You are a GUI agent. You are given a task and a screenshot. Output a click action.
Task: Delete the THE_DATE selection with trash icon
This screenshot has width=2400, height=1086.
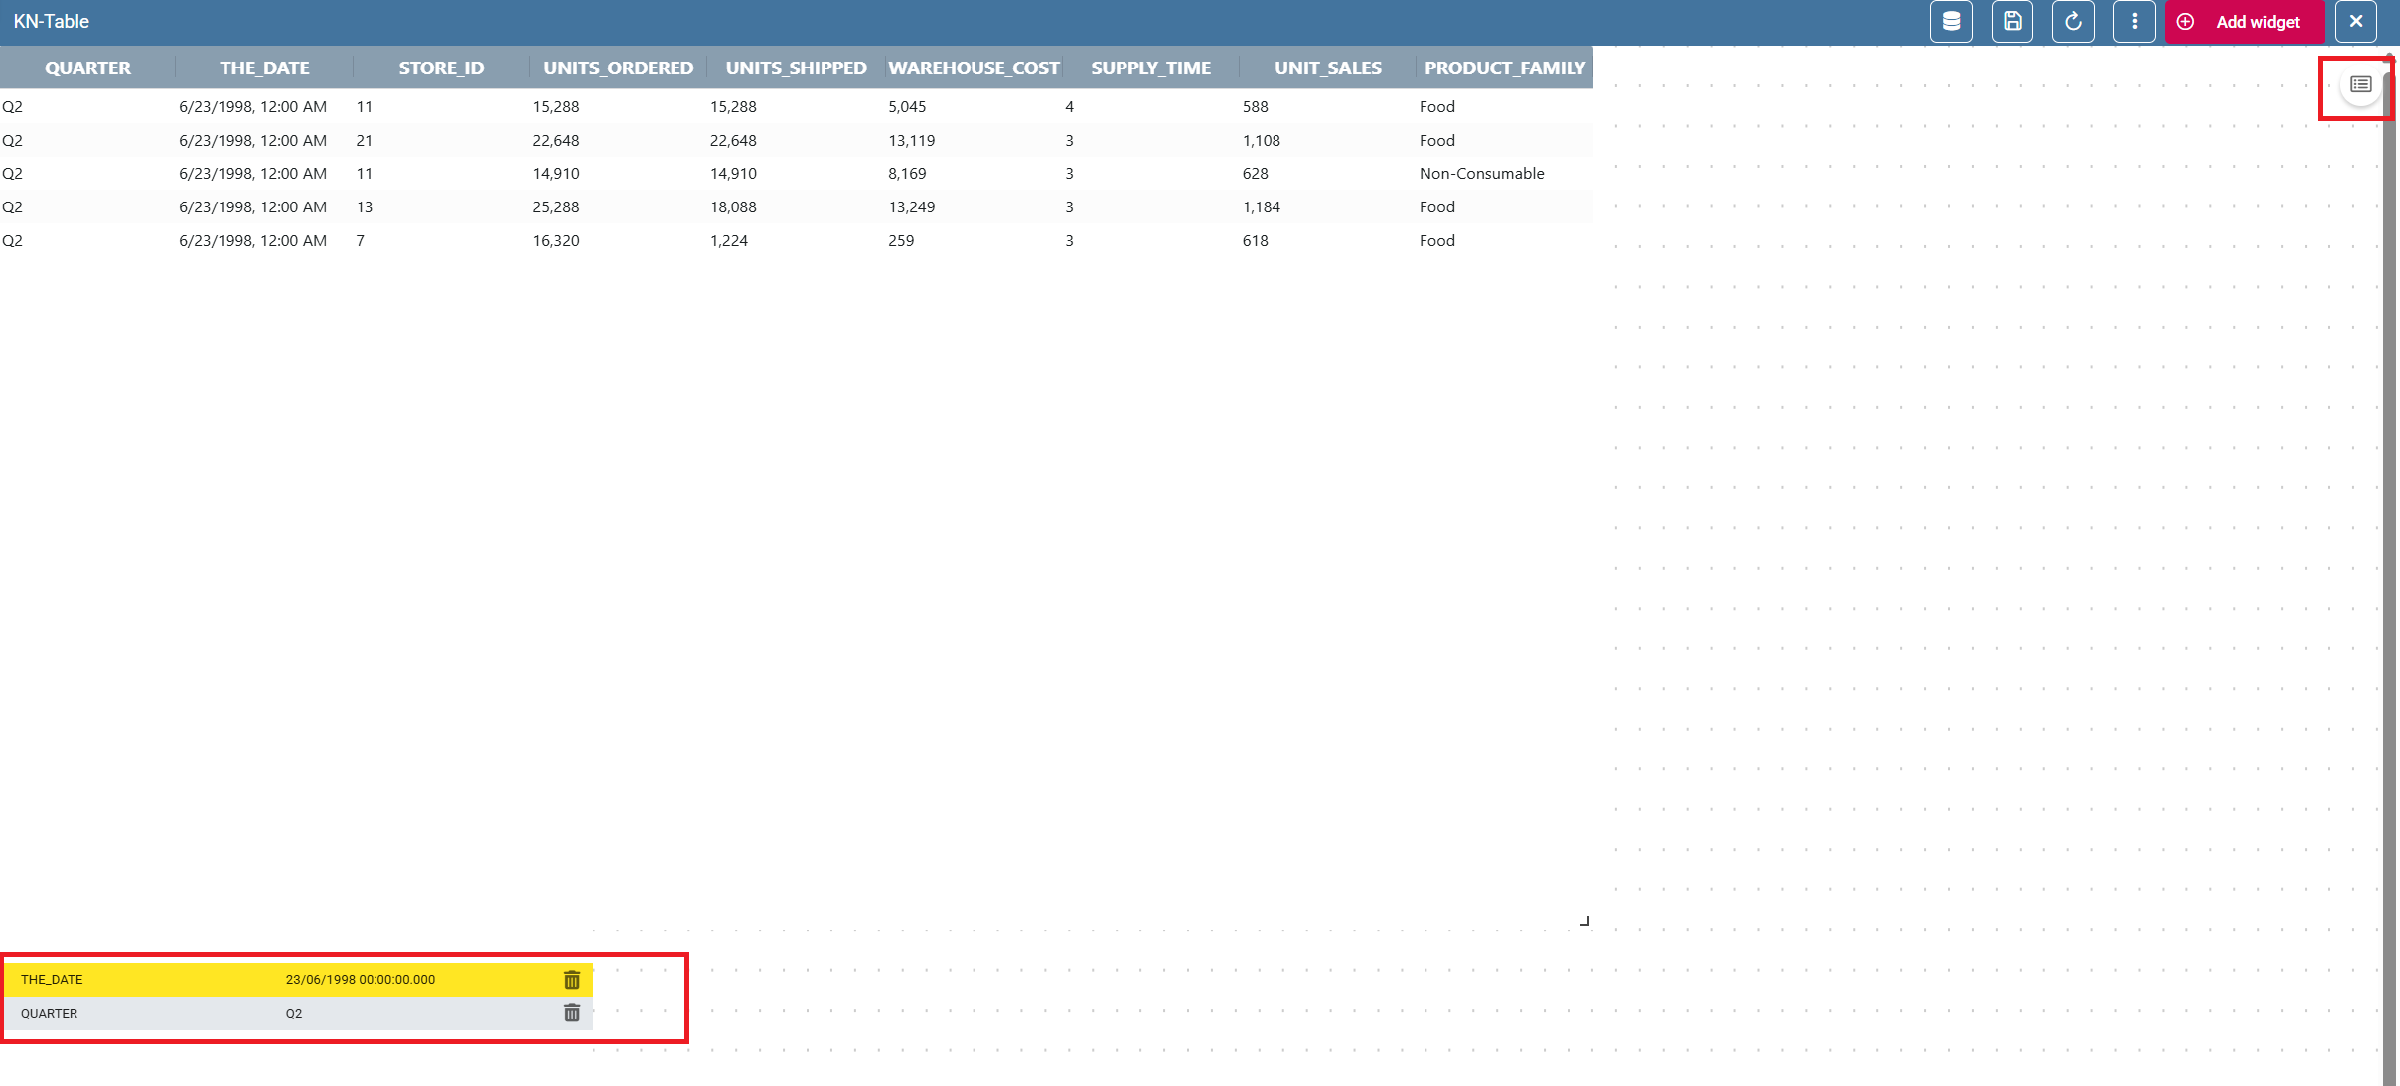572,980
